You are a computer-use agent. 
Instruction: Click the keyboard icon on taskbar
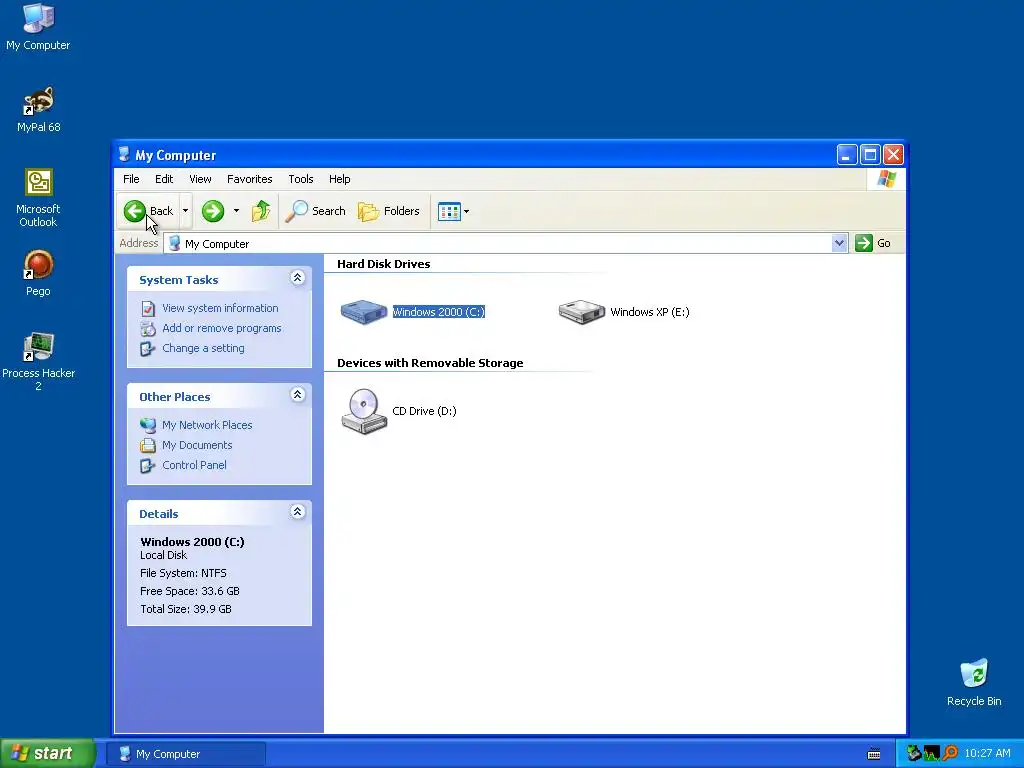tap(874, 754)
